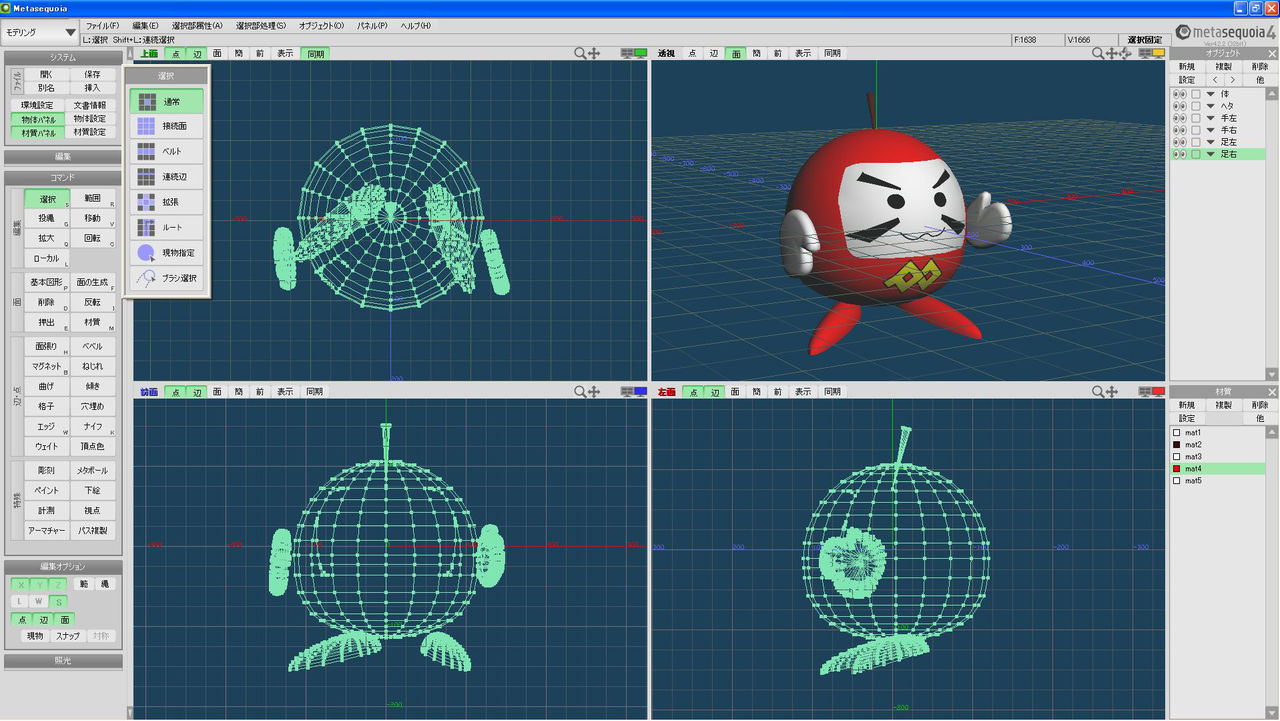This screenshot has width=1280, height=721.
Task: Close the 材質 material panel with X
Action: (x=1272, y=392)
